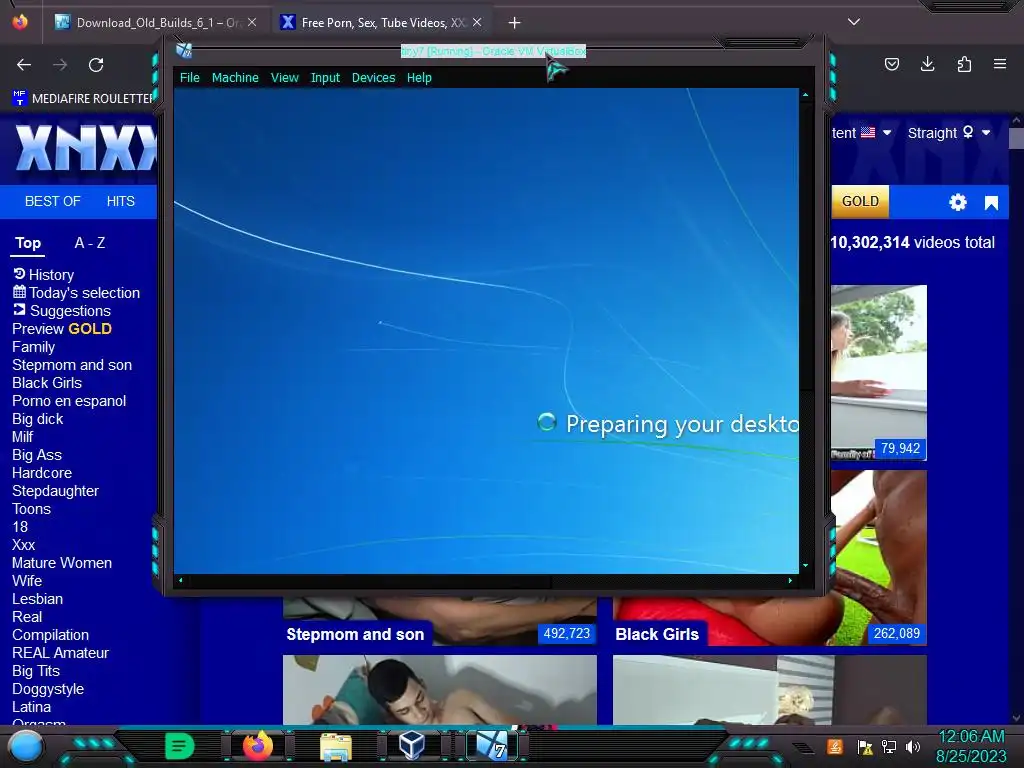This screenshot has width=1024, height=768.
Task: Click the site bookmark flag icon
Action: [x=991, y=202]
